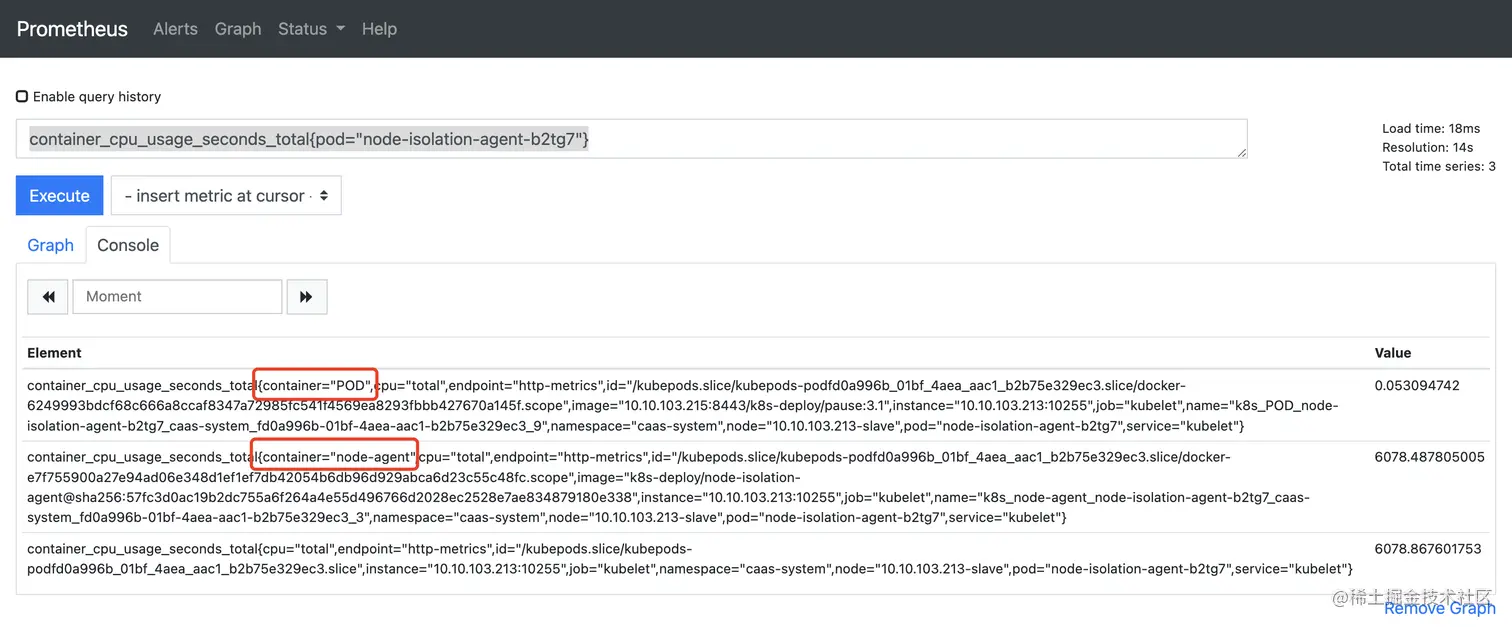Click the Resolution: 14s text

tap(1428, 147)
